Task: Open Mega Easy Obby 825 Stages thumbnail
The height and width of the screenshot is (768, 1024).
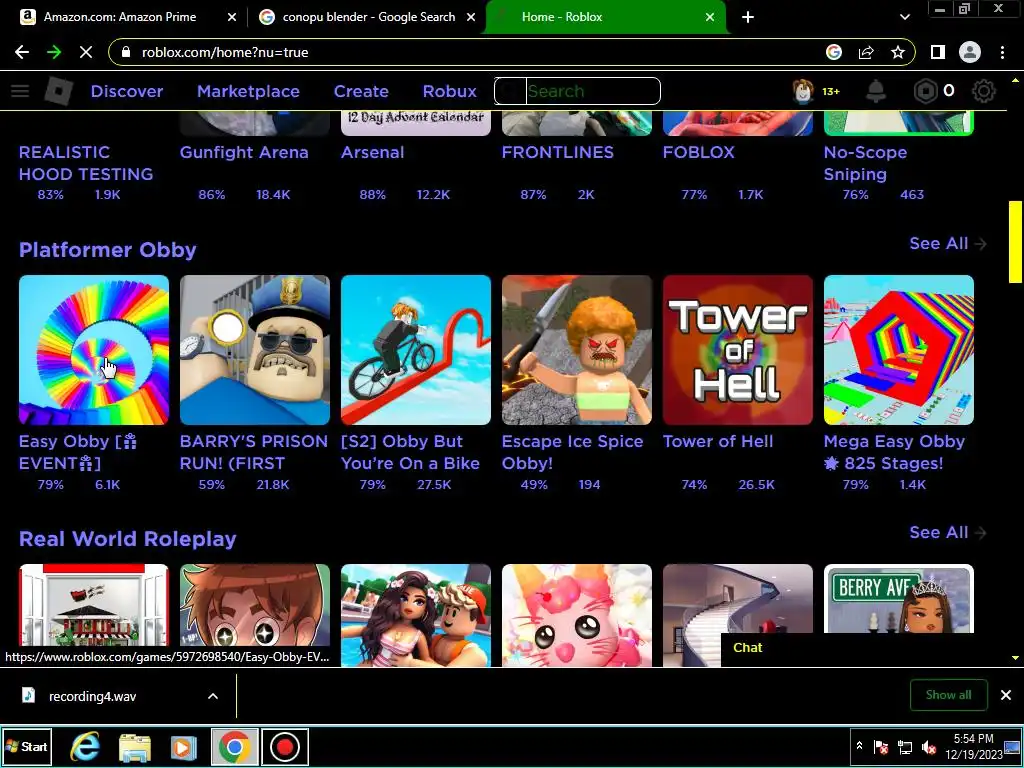Action: coord(899,350)
